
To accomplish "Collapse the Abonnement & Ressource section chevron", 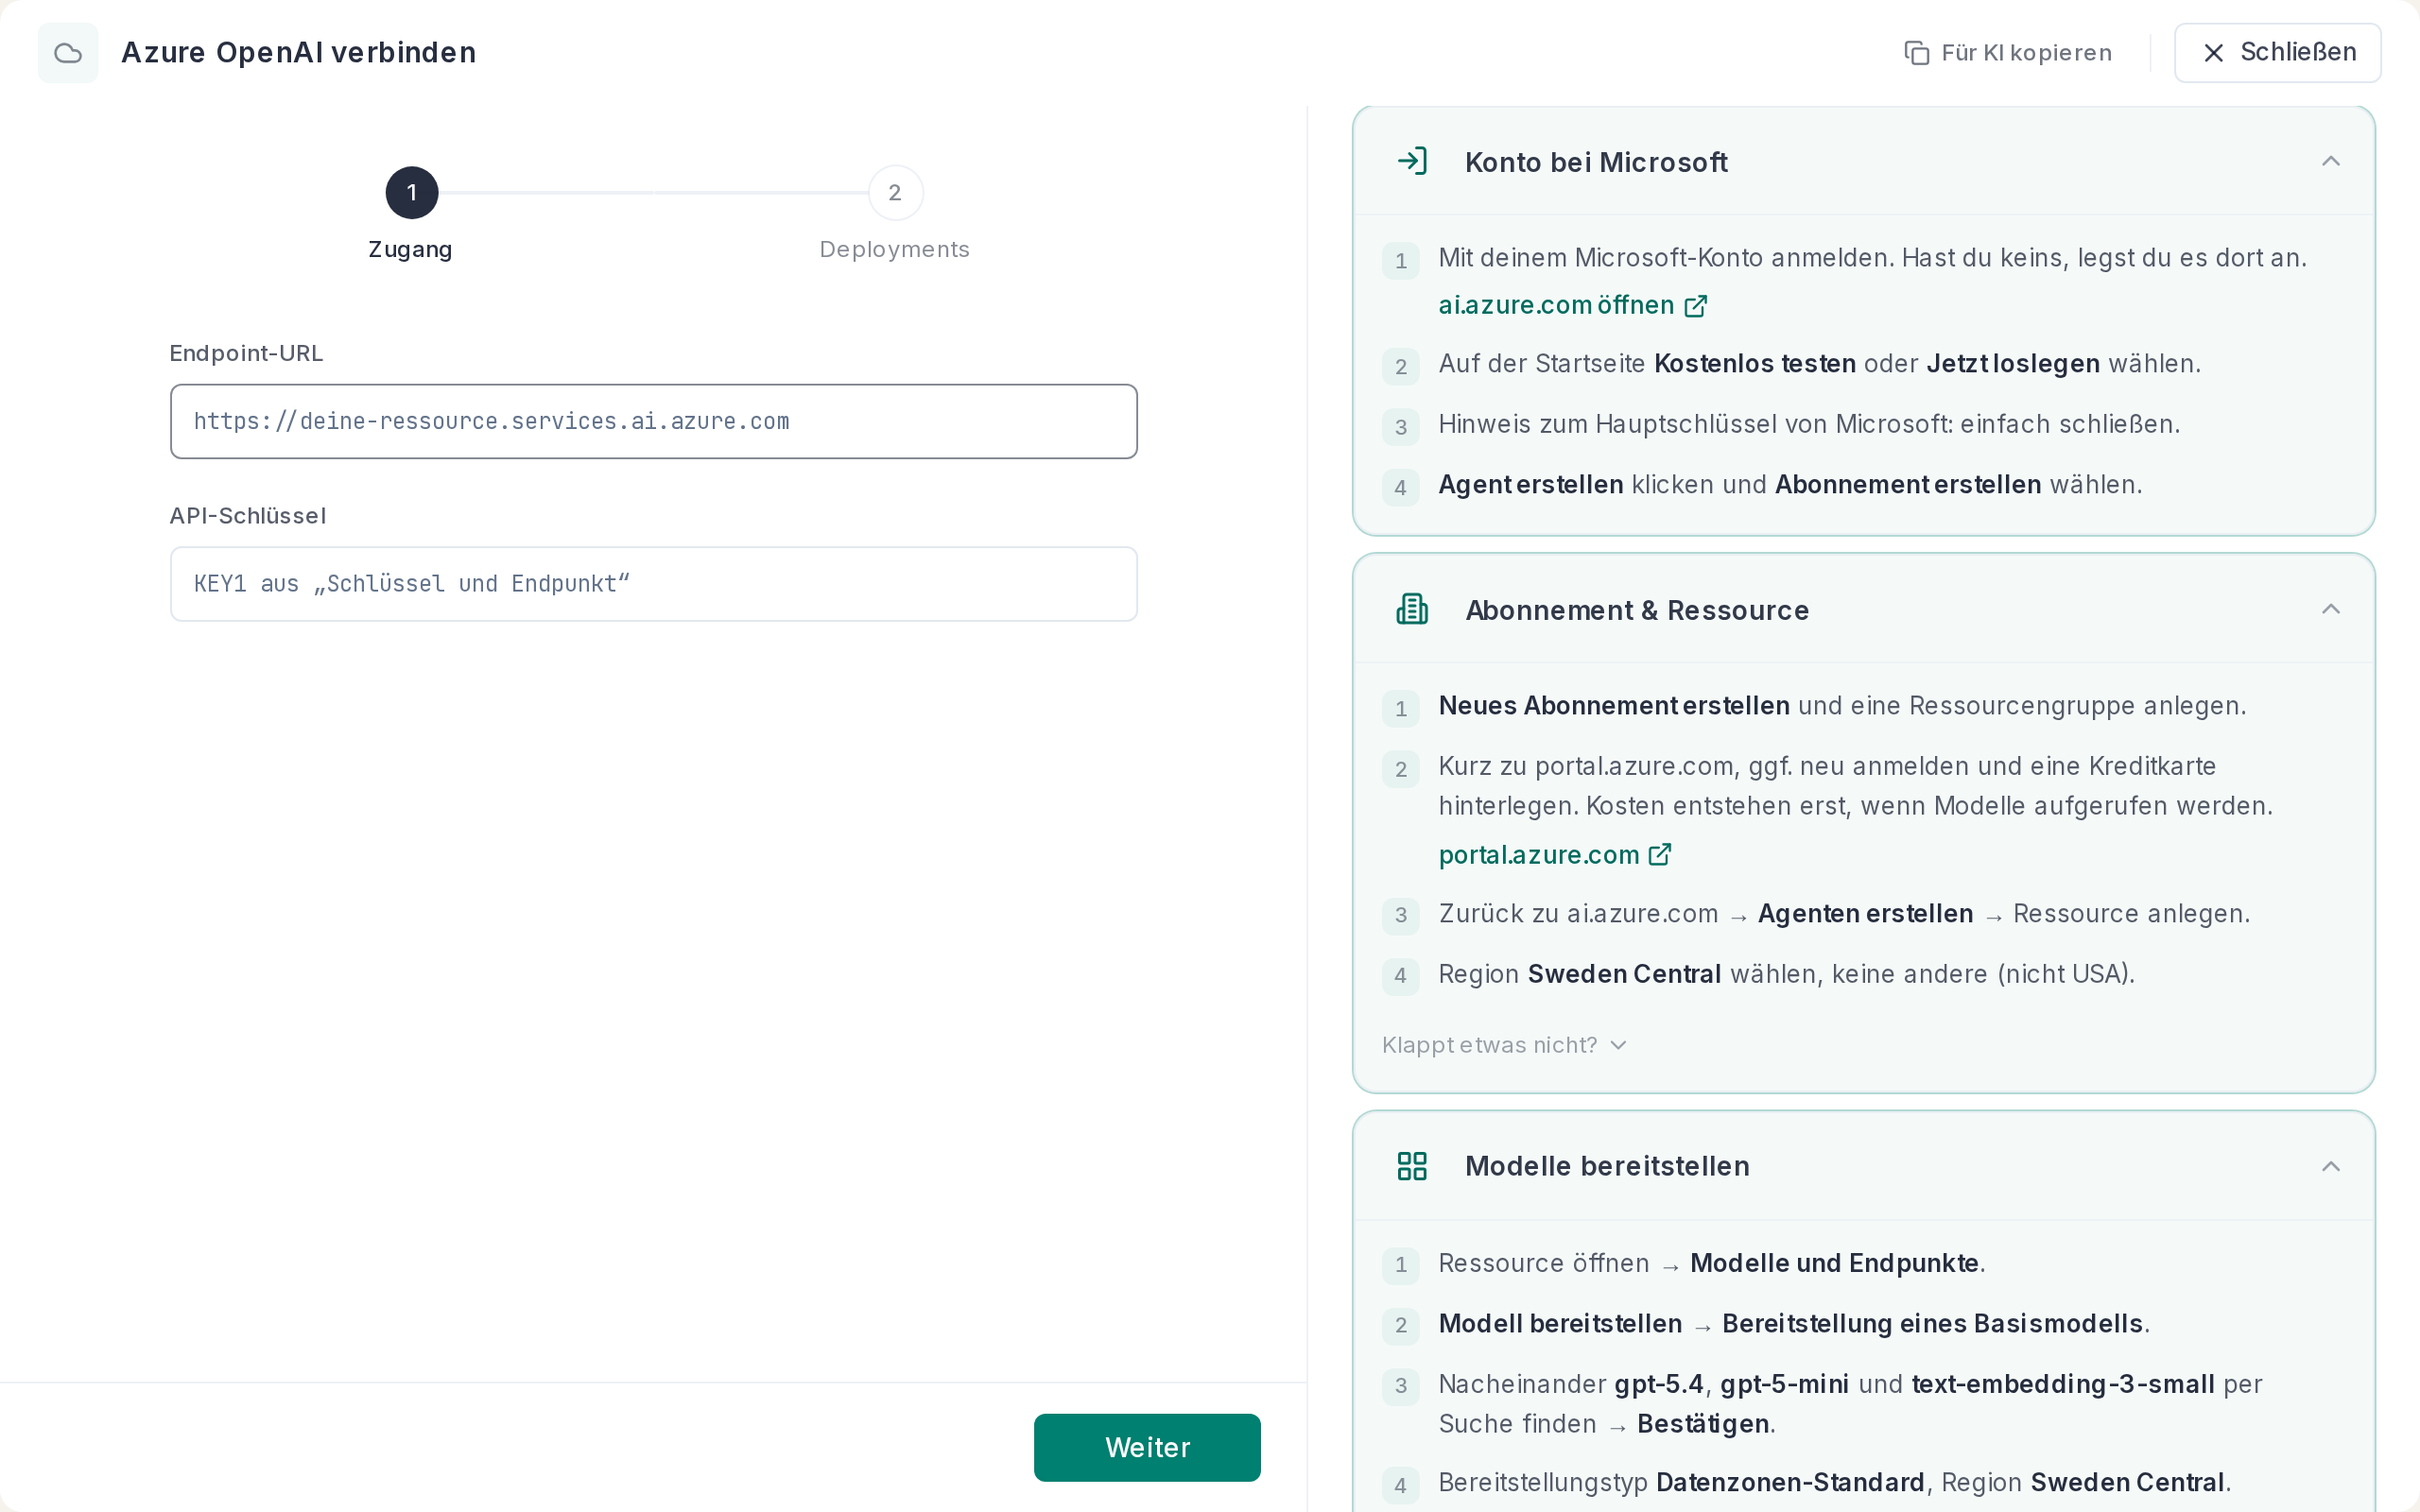I will coord(2331,609).
